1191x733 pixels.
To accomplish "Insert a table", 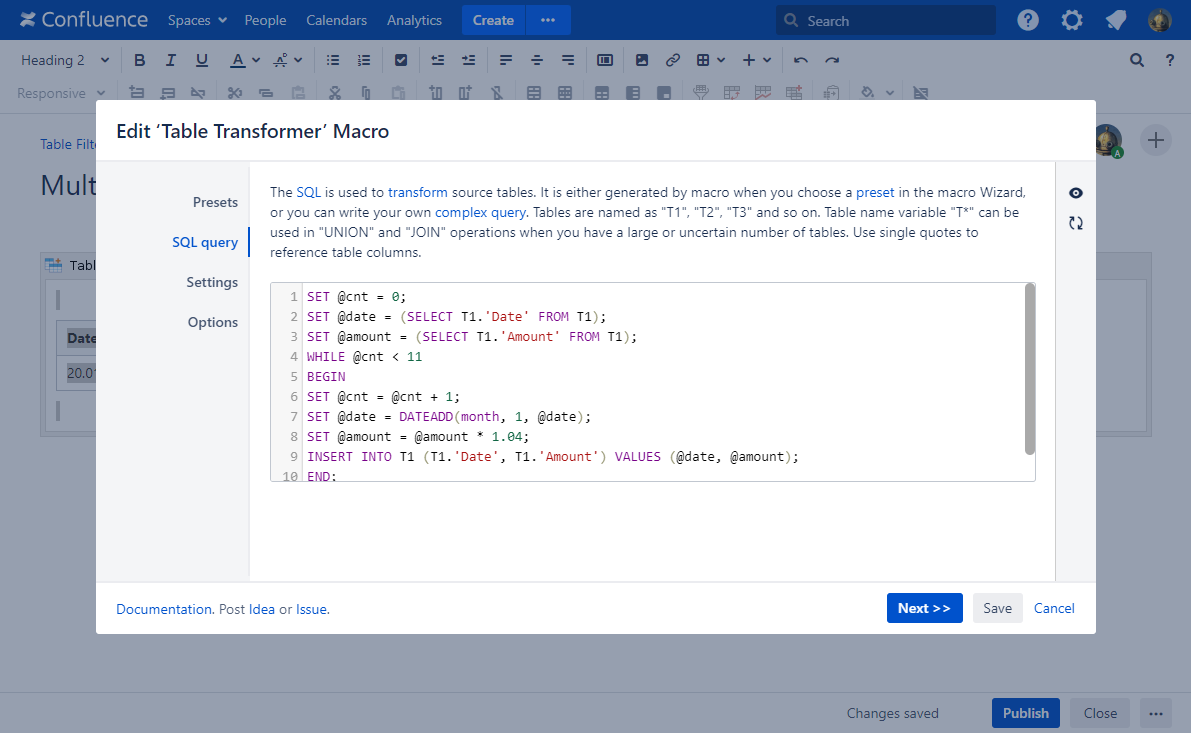I will pyautogui.click(x=703, y=60).
